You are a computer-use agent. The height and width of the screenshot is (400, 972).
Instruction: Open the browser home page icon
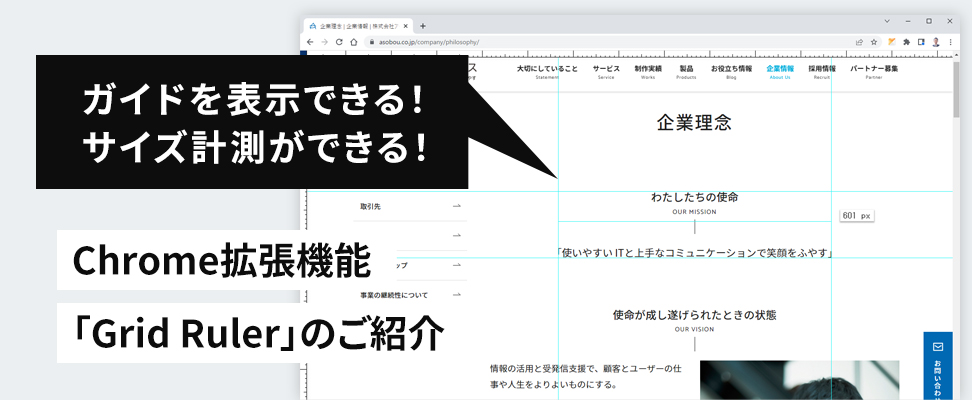[x=353, y=42]
